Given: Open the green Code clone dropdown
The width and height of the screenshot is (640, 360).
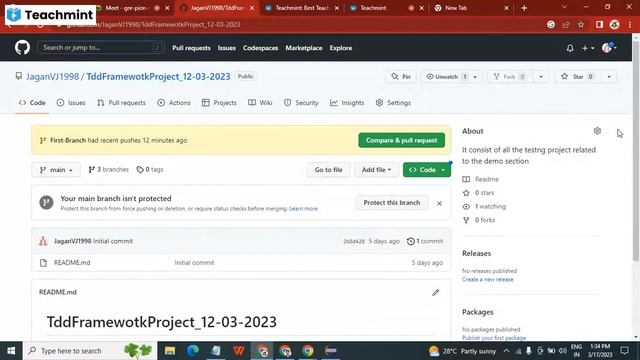Looking at the screenshot, I should pos(427,170).
